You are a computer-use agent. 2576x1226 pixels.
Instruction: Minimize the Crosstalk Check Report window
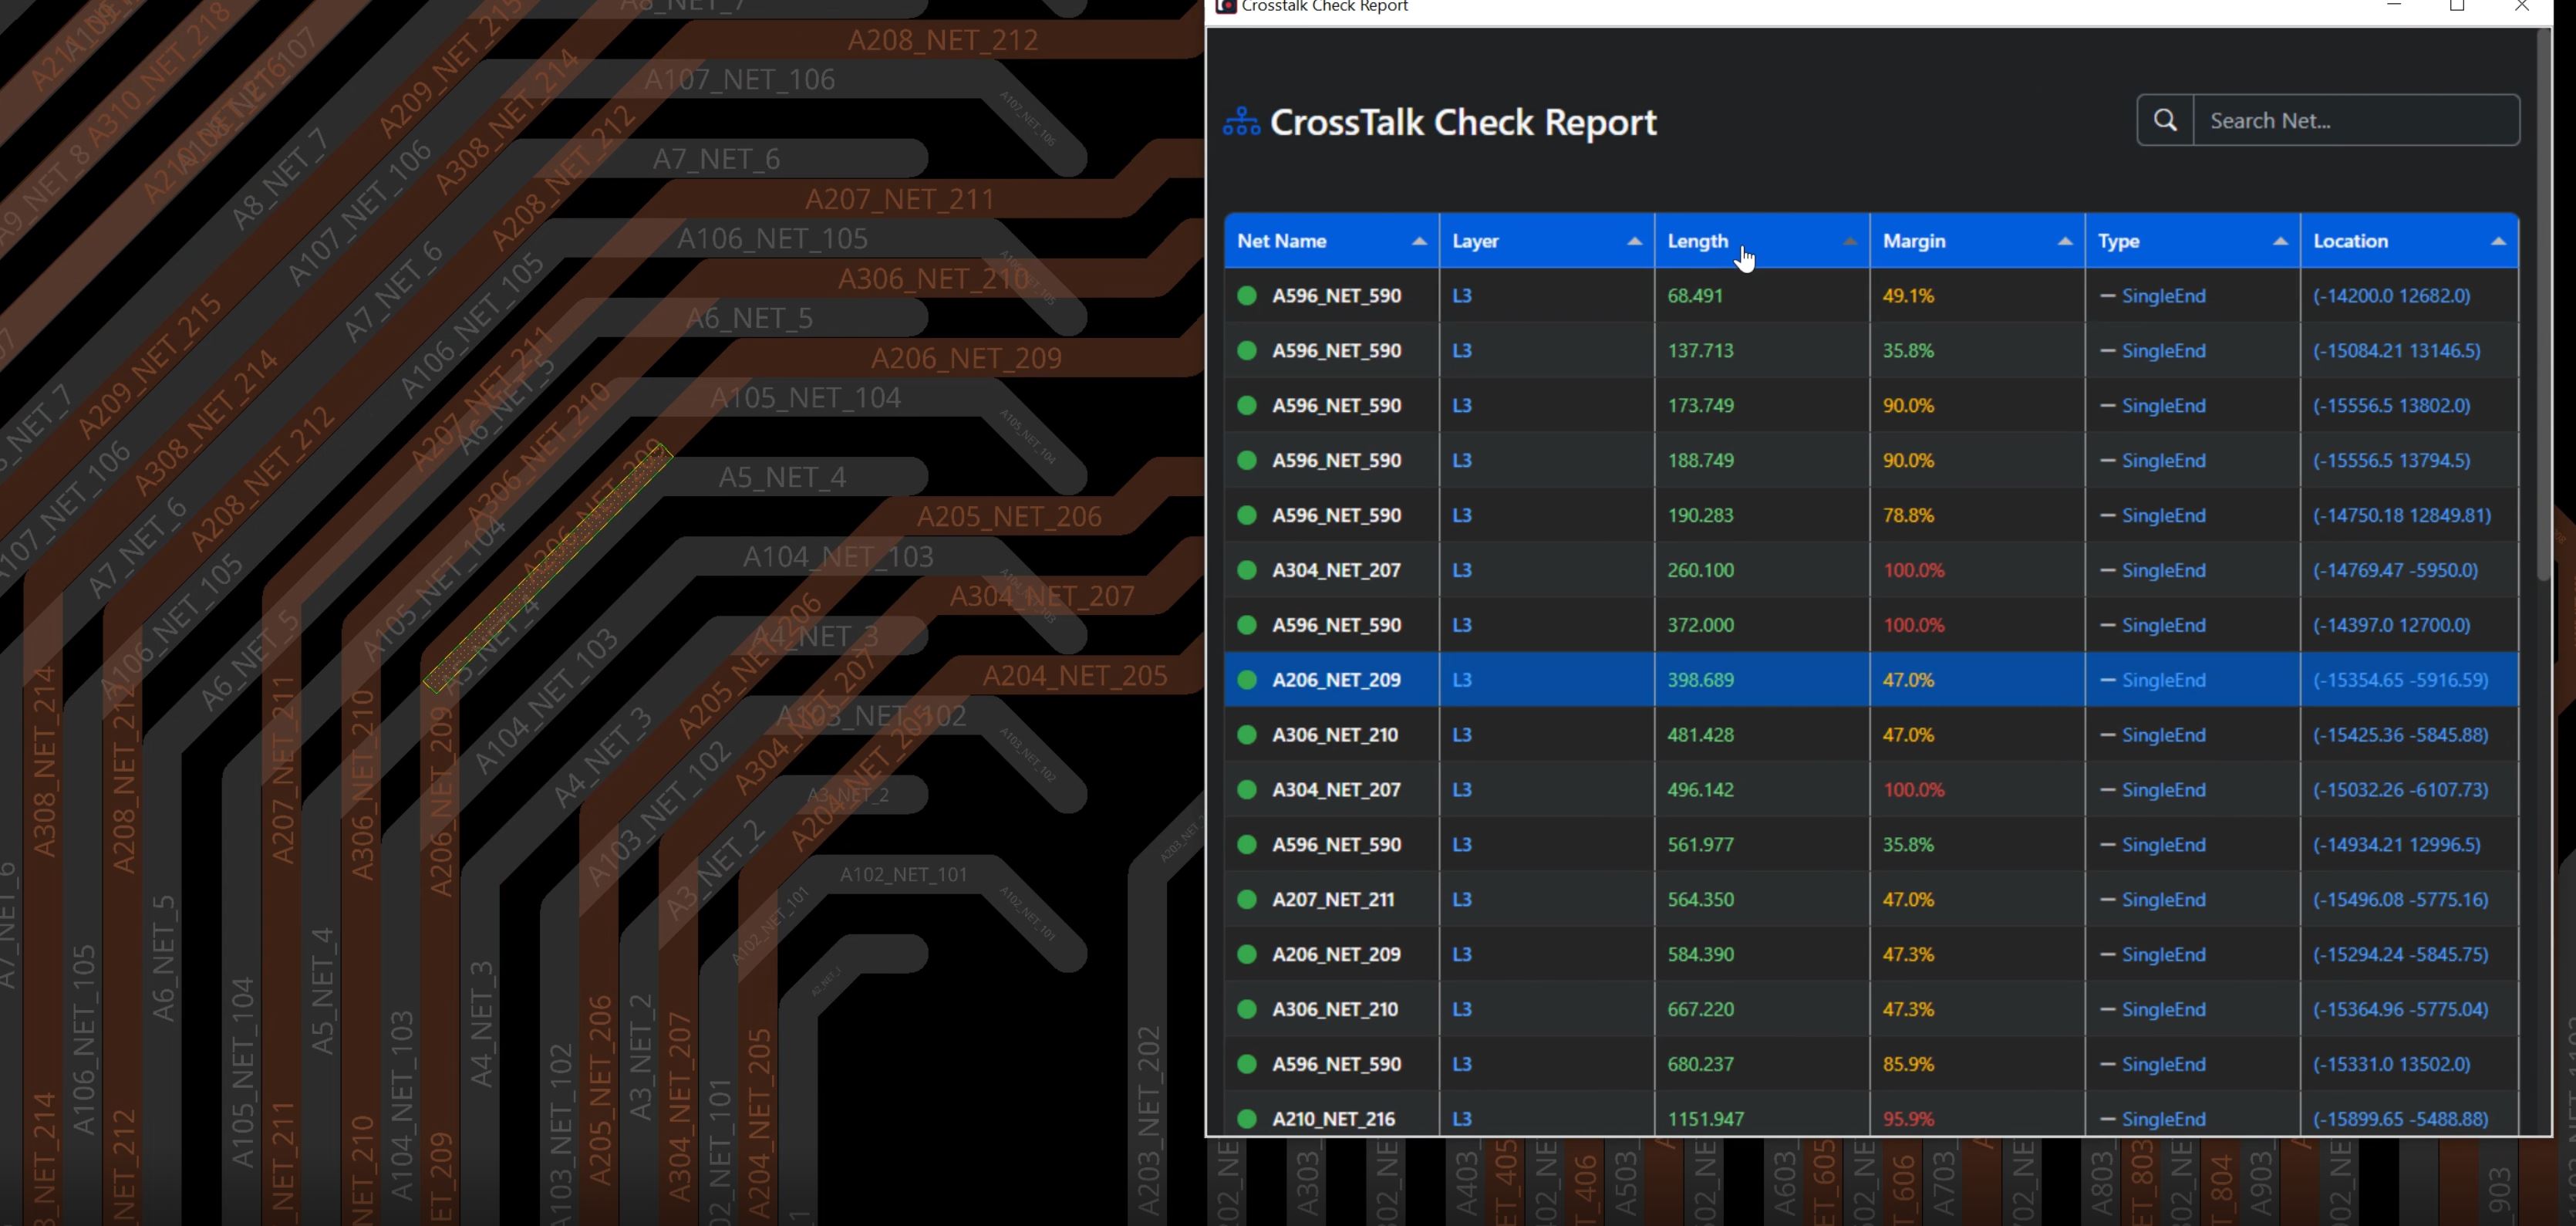point(2394,6)
